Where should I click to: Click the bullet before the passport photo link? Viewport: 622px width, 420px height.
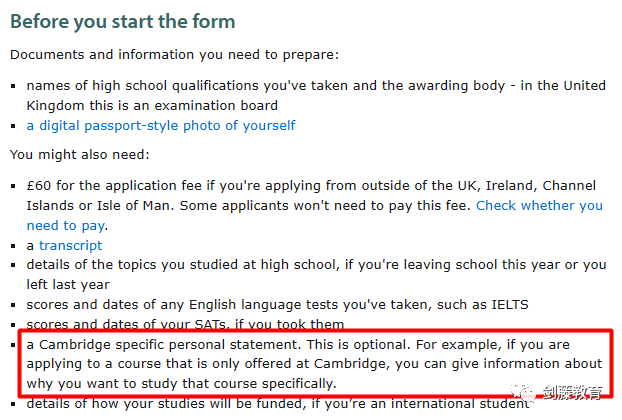13,126
